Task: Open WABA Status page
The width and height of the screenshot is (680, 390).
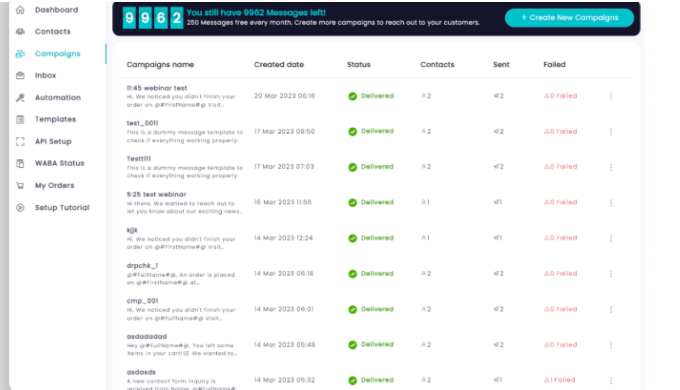Action: point(59,163)
